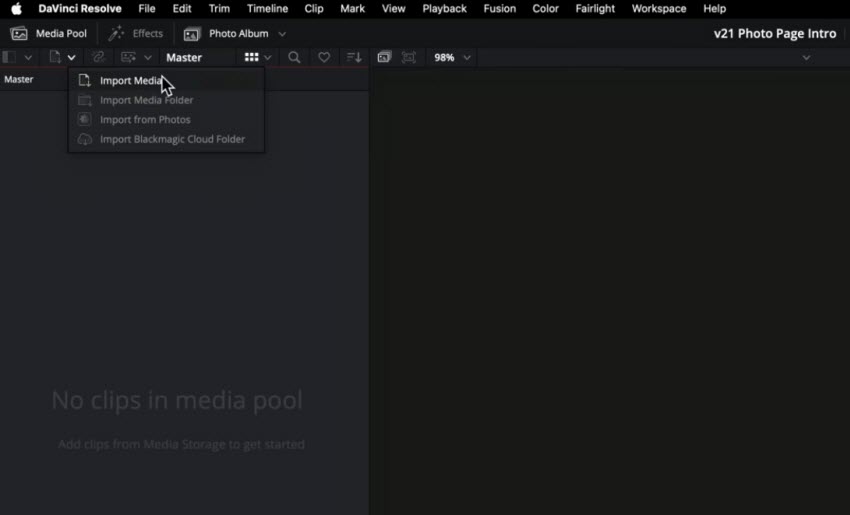The image size is (850, 515).
Task: Toggle the bin list sidebar icon
Action: 9,57
